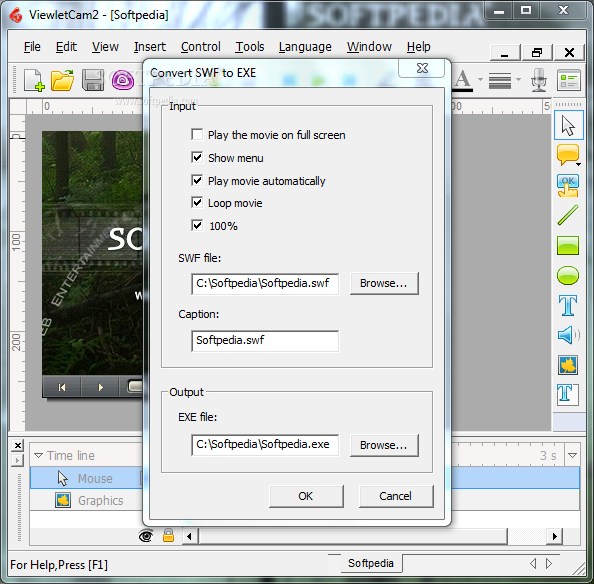594x584 pixels.
Task: Select the framed text box tool
Action: [x=567, y=394]
